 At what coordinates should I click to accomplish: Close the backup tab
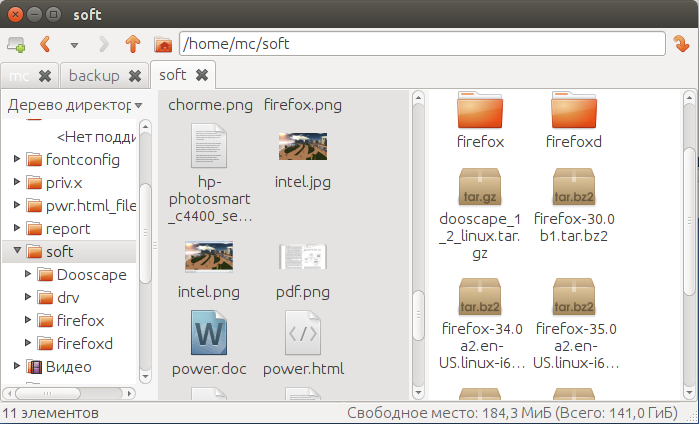coord(135,76)
